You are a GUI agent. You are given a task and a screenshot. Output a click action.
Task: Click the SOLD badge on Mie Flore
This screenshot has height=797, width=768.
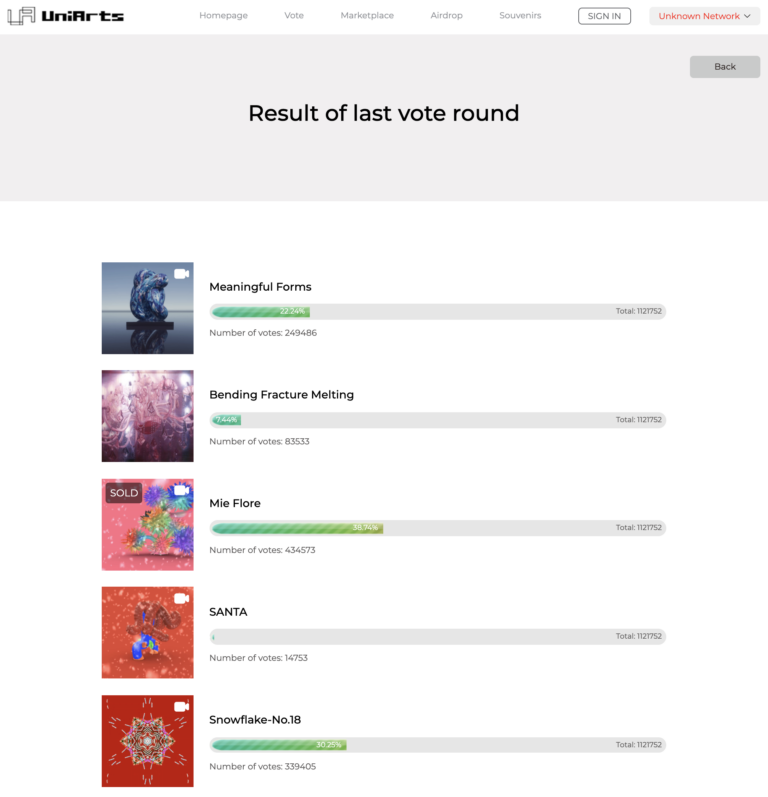point(124,493)
